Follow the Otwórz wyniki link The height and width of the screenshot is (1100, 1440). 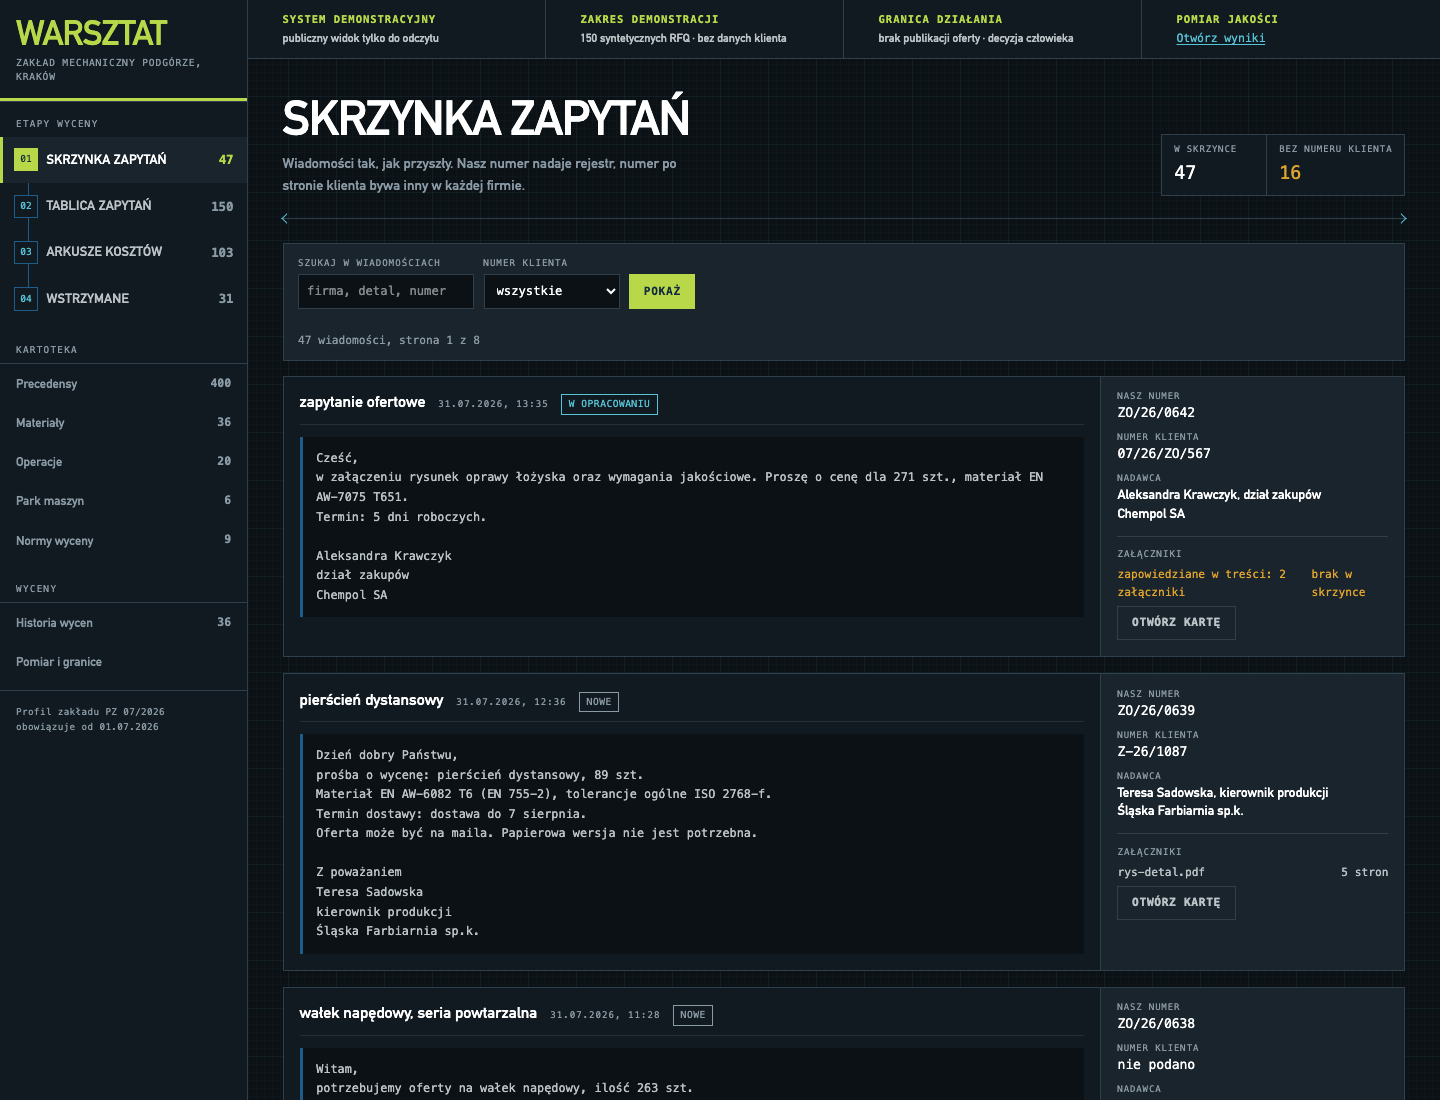coord(1220,38)
